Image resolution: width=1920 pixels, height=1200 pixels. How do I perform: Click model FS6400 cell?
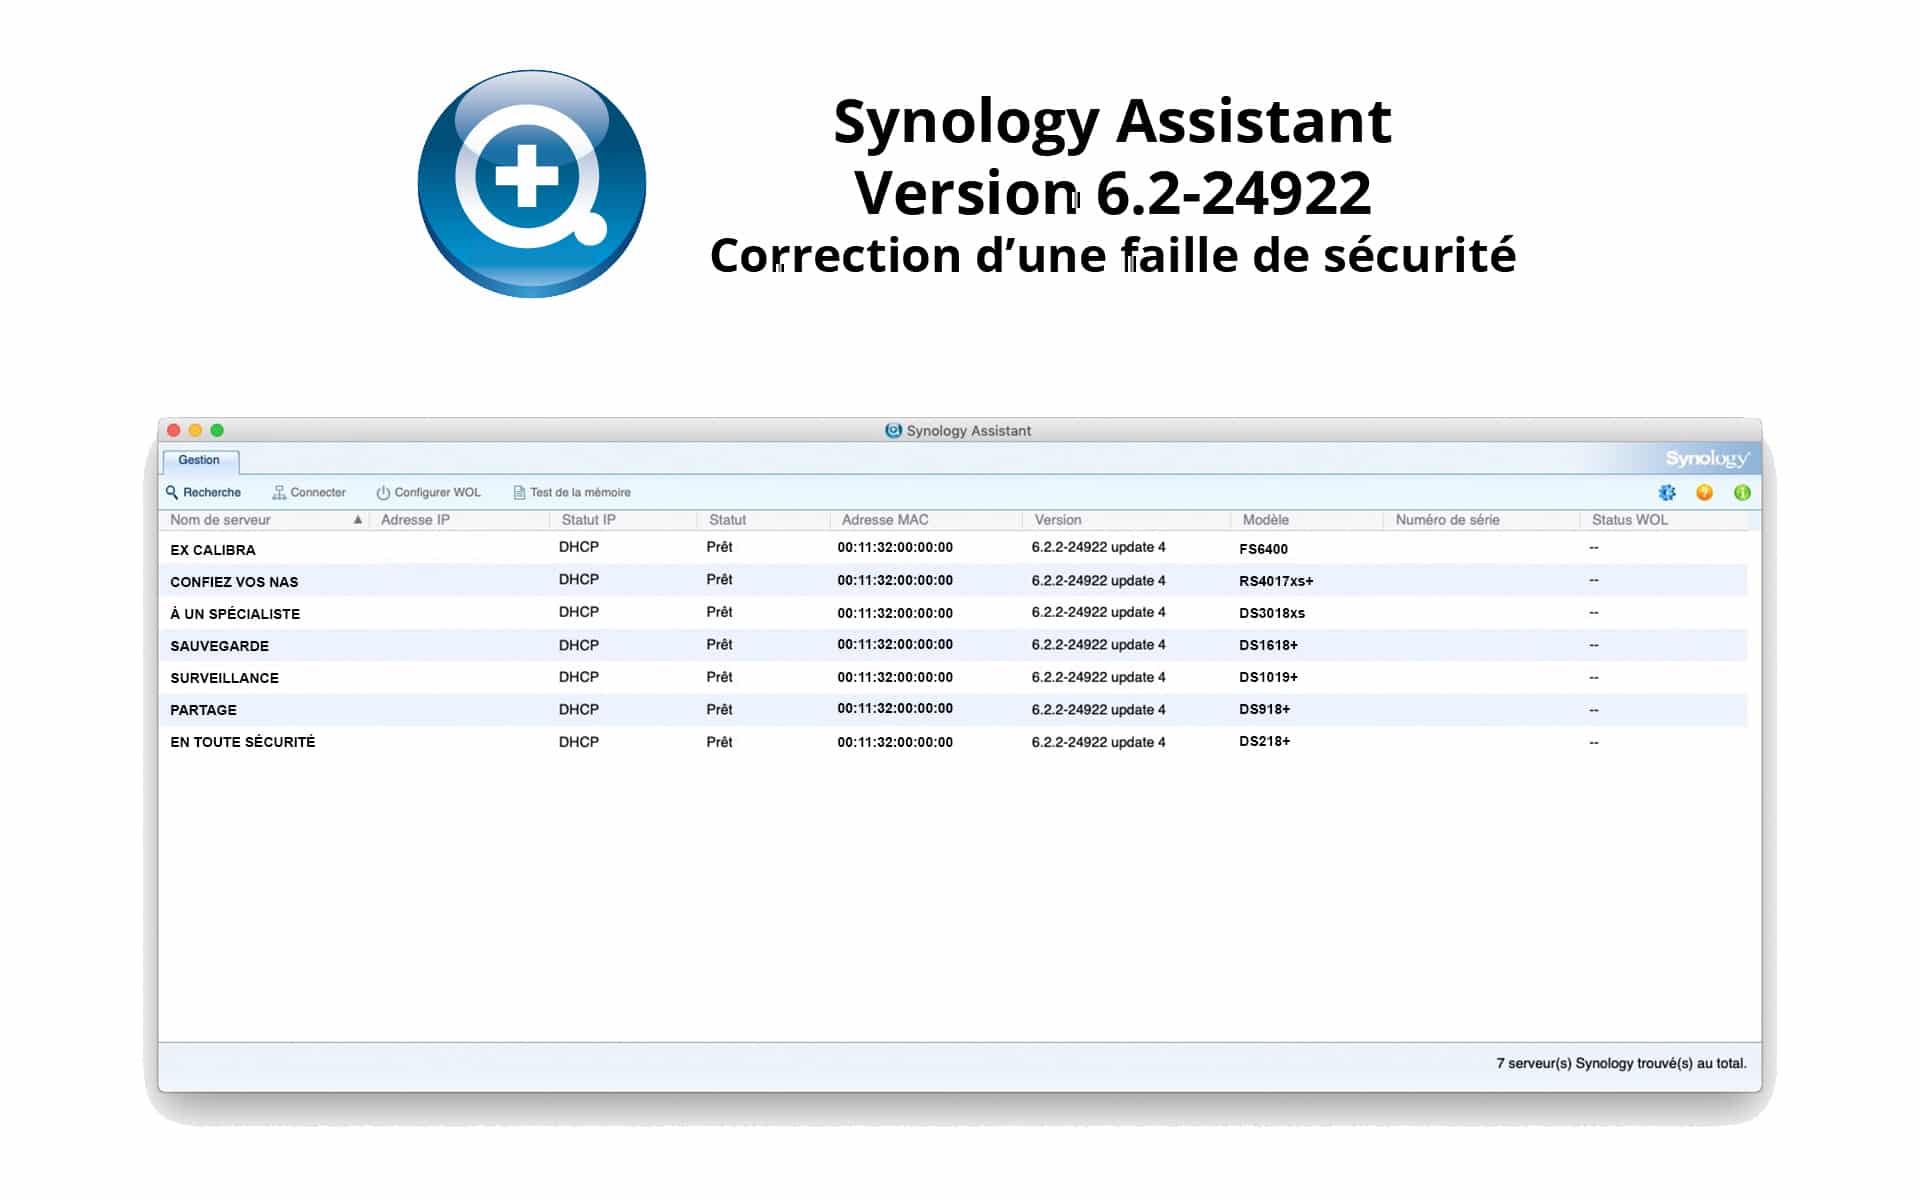1263,549
